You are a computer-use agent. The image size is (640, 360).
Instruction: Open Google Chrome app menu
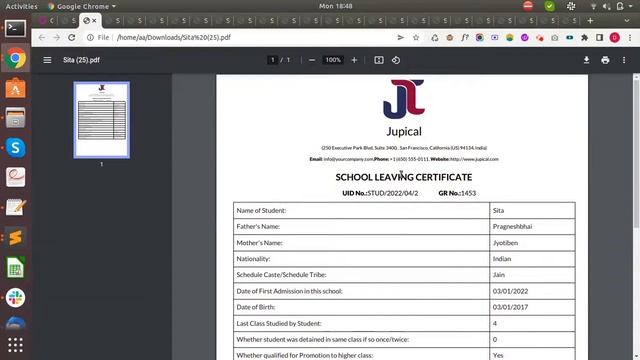pos(82,6)
